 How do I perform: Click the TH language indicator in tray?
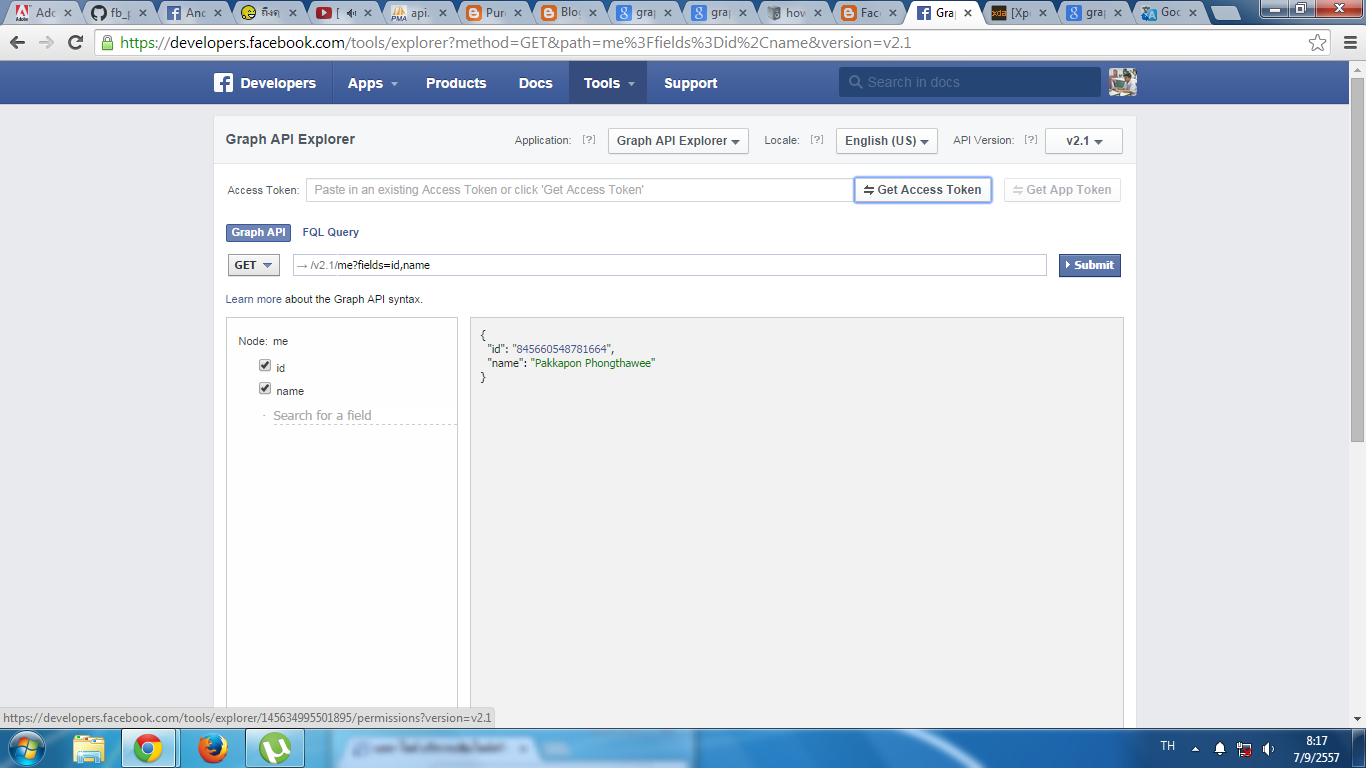[1167, 746]
